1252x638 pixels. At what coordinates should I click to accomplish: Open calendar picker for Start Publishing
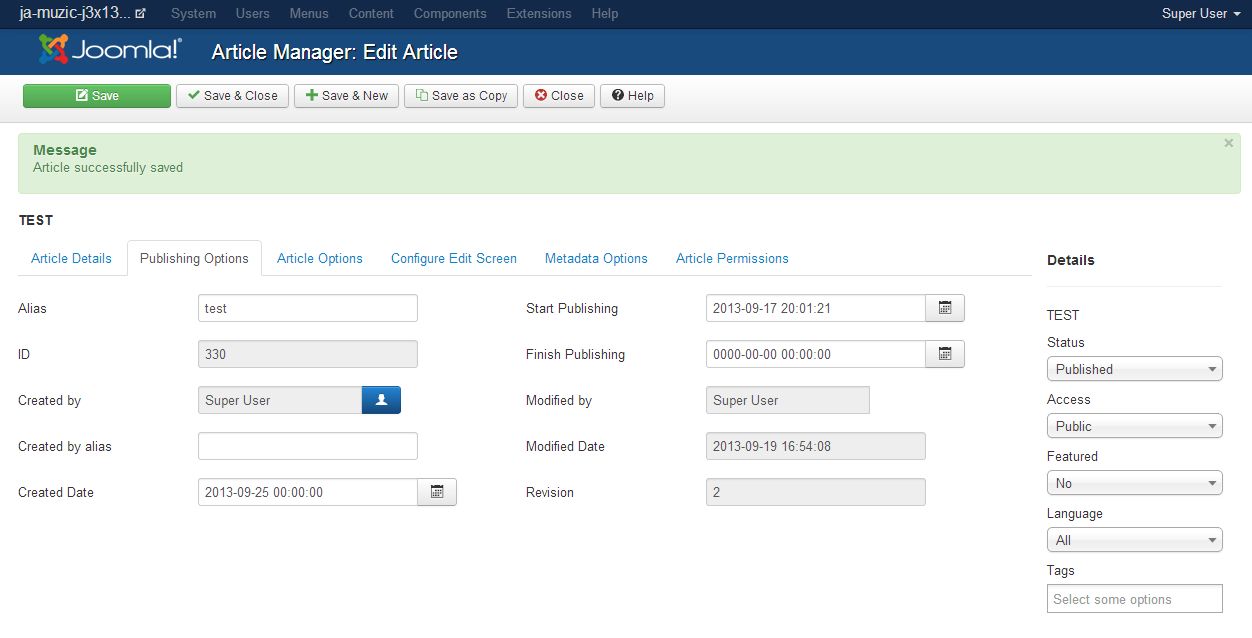pos(945,308)
